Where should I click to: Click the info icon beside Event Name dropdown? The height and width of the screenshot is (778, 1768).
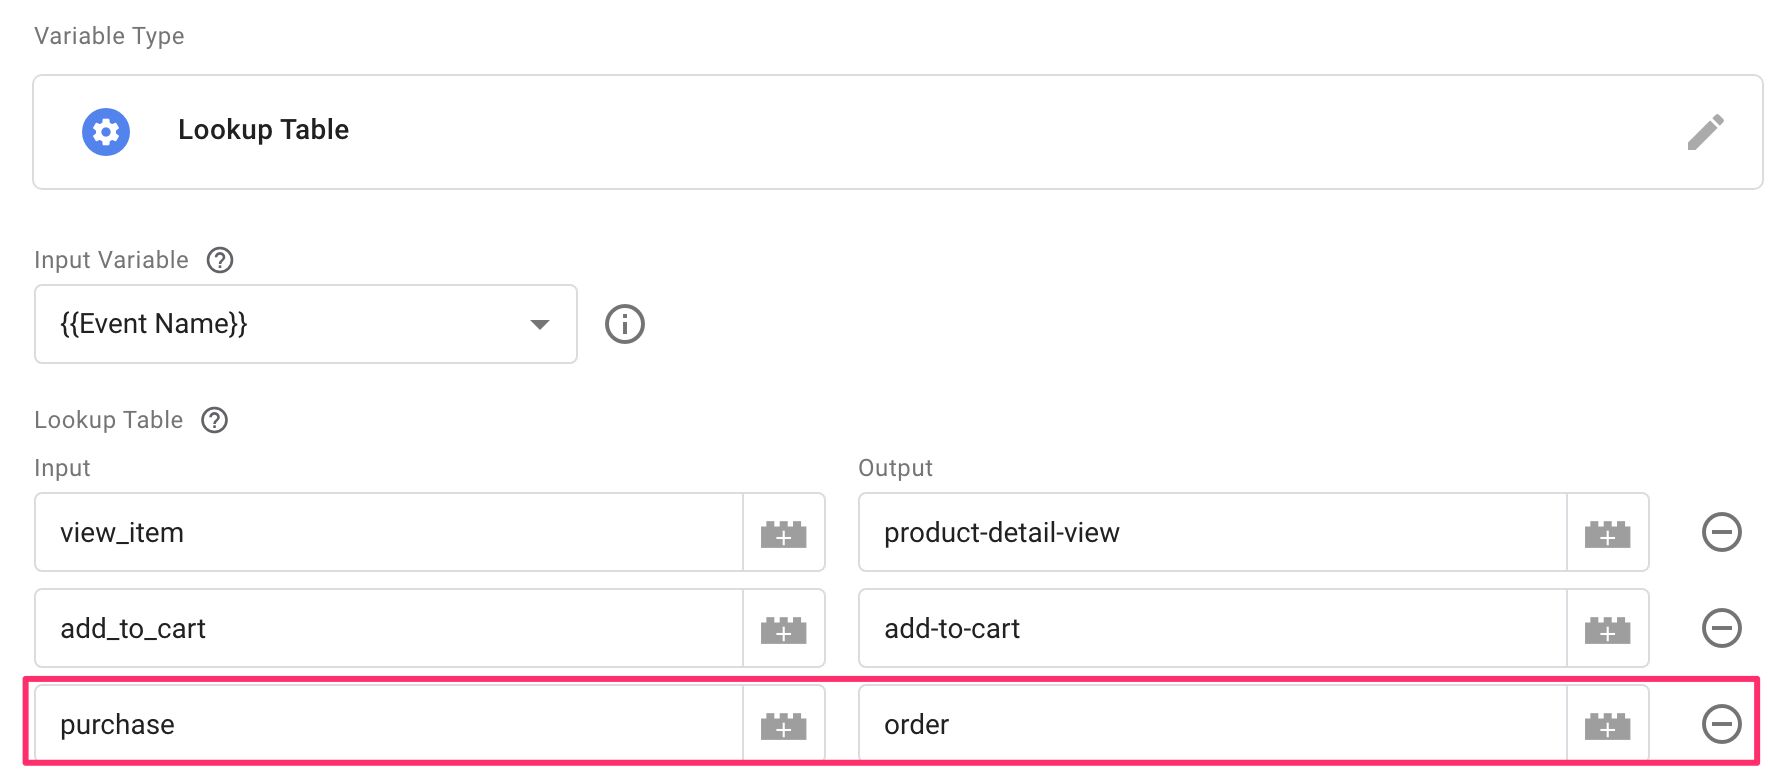click(x=625, y=324)
